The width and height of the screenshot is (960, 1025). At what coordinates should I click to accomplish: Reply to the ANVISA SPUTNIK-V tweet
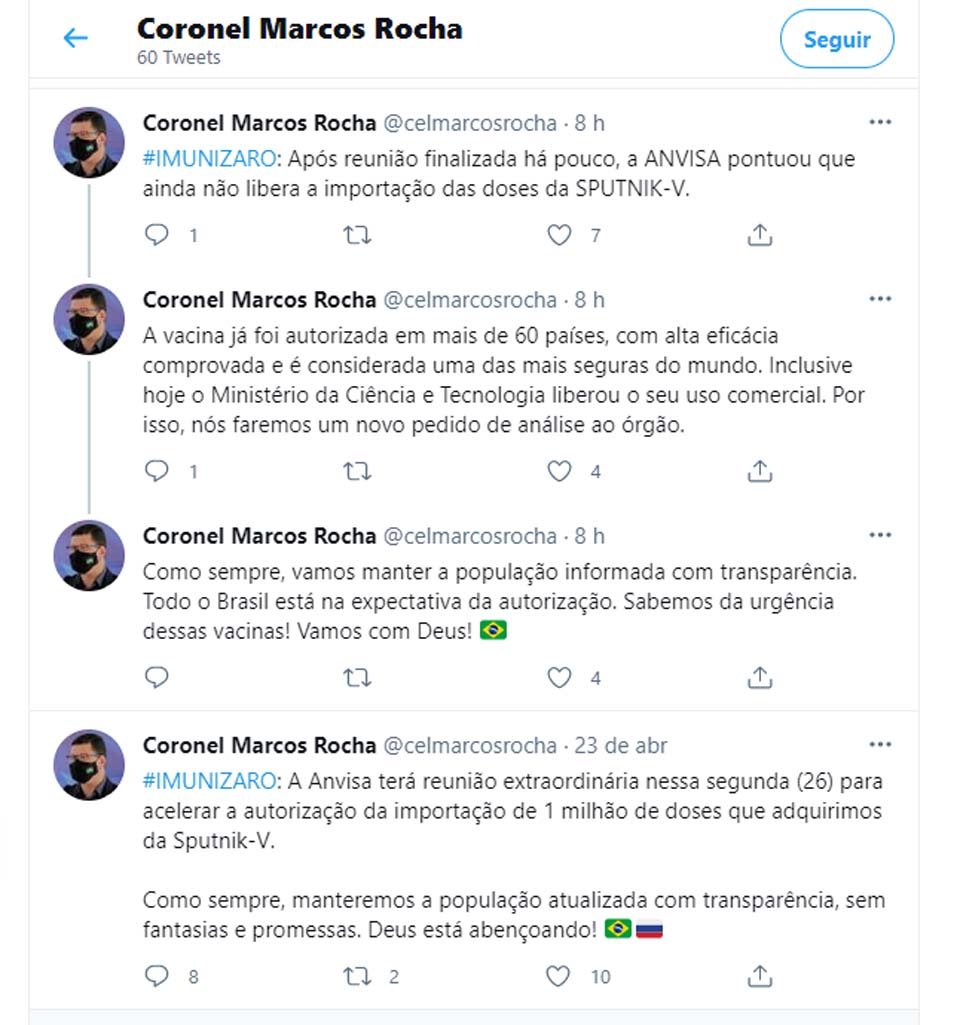157,235
